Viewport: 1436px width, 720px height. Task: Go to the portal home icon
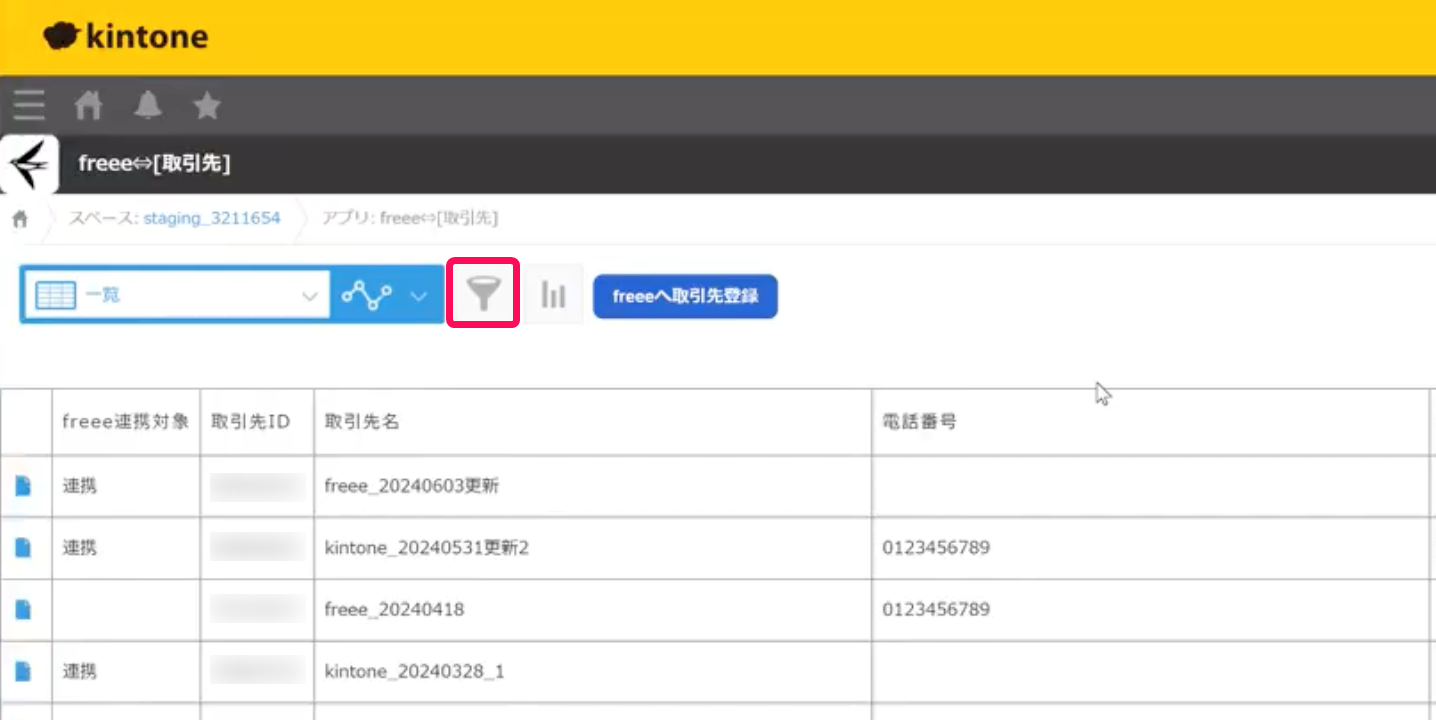click(x=88, y=105)
